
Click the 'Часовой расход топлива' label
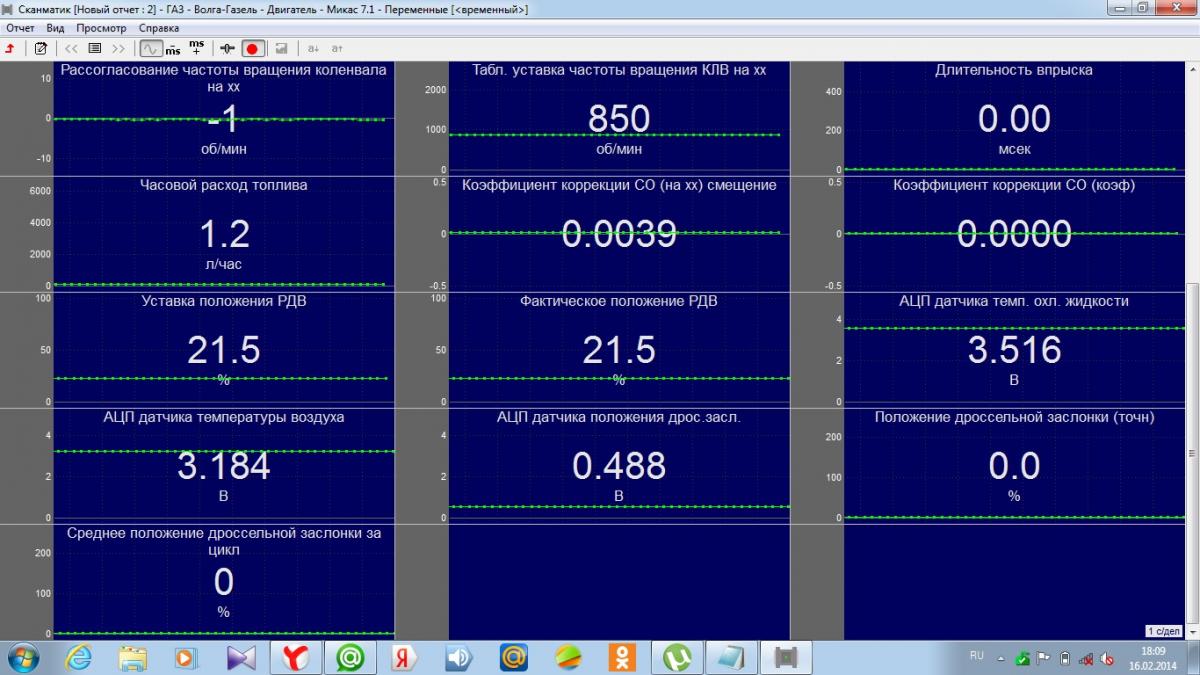[x=224, y=185]
